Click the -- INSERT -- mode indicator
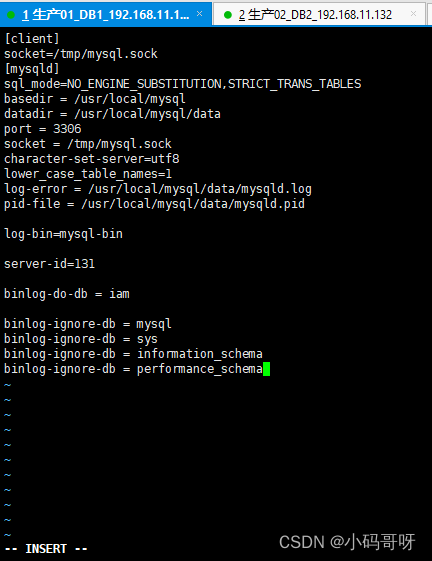432x561 pixels. (x=46, y=548)
